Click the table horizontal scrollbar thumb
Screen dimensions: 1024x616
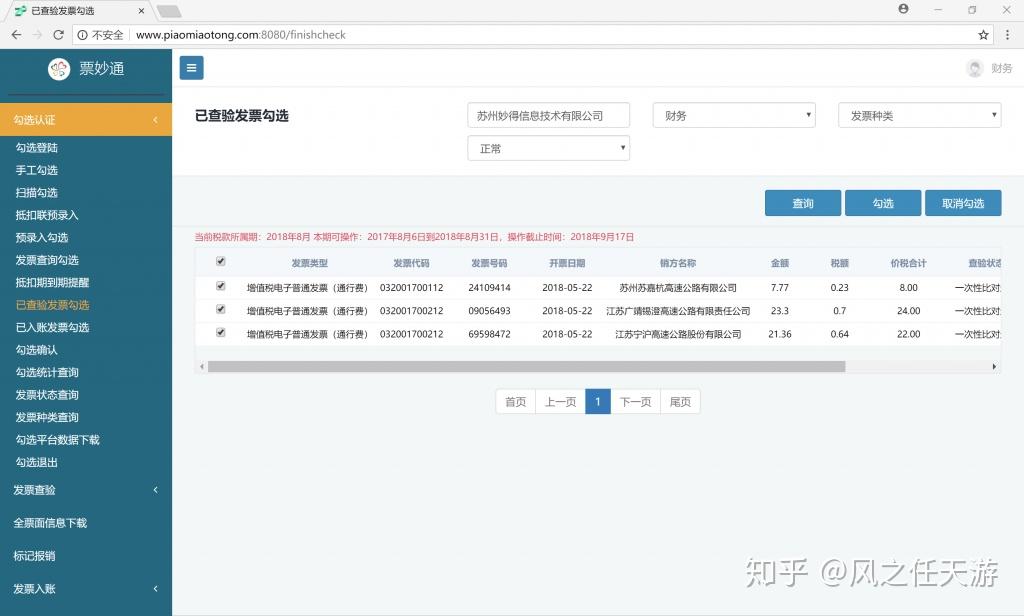[526, 367]
